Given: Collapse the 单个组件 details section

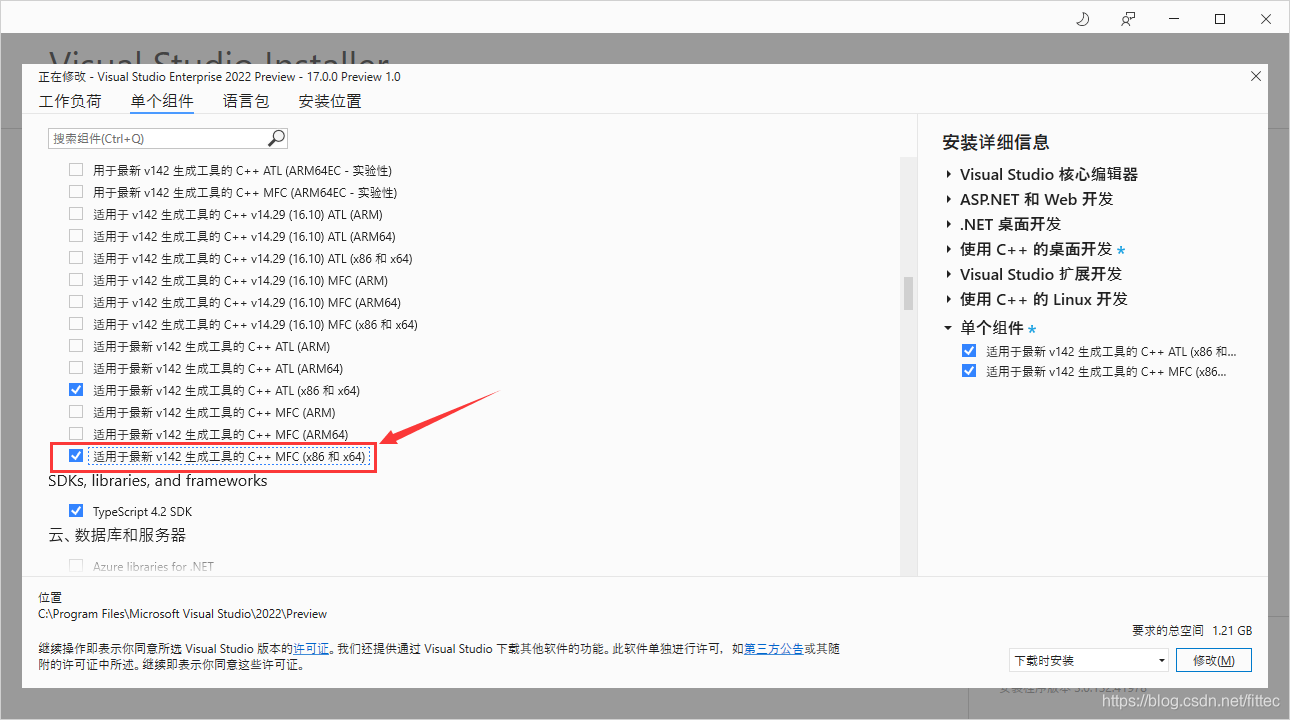Looking at the screenshot, I should point(949,328).
